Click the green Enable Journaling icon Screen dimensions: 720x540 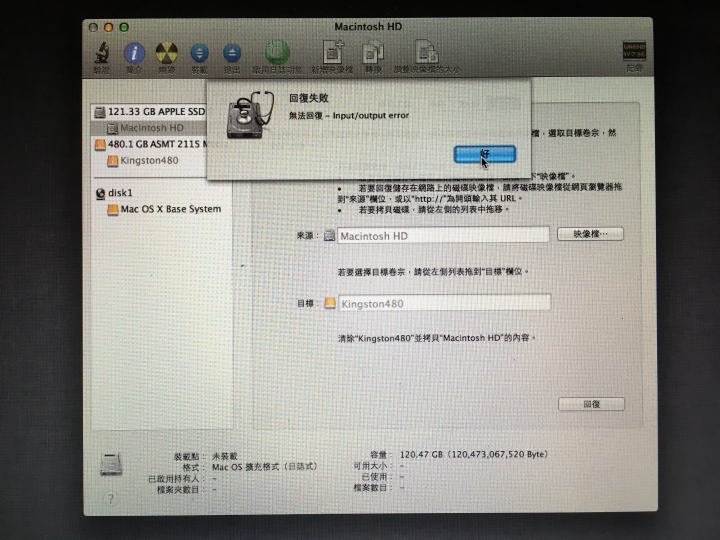coord(277,52)
